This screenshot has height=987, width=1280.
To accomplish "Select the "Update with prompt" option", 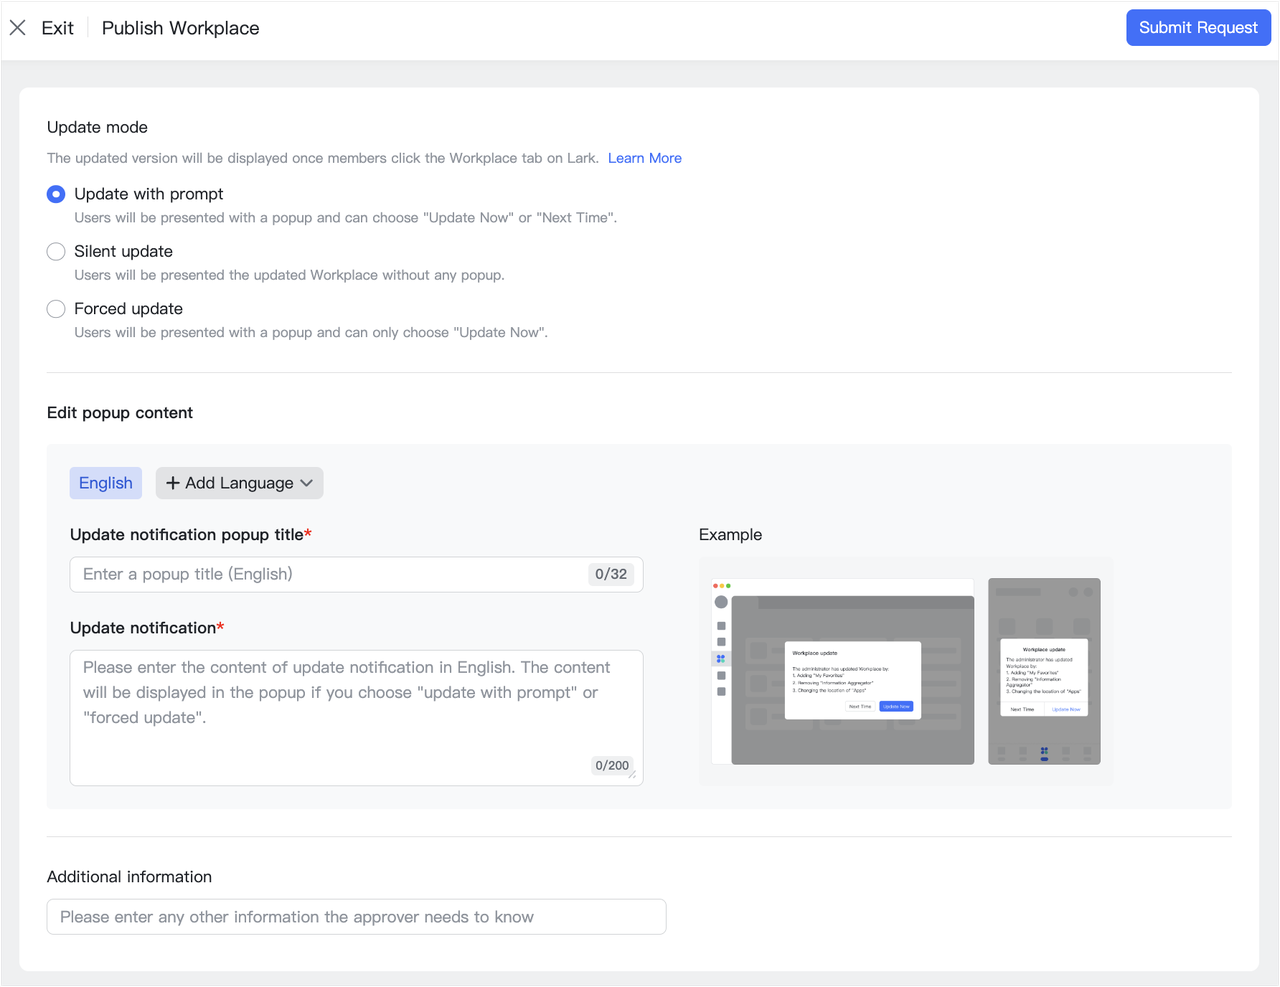I will tap(55, 194).
